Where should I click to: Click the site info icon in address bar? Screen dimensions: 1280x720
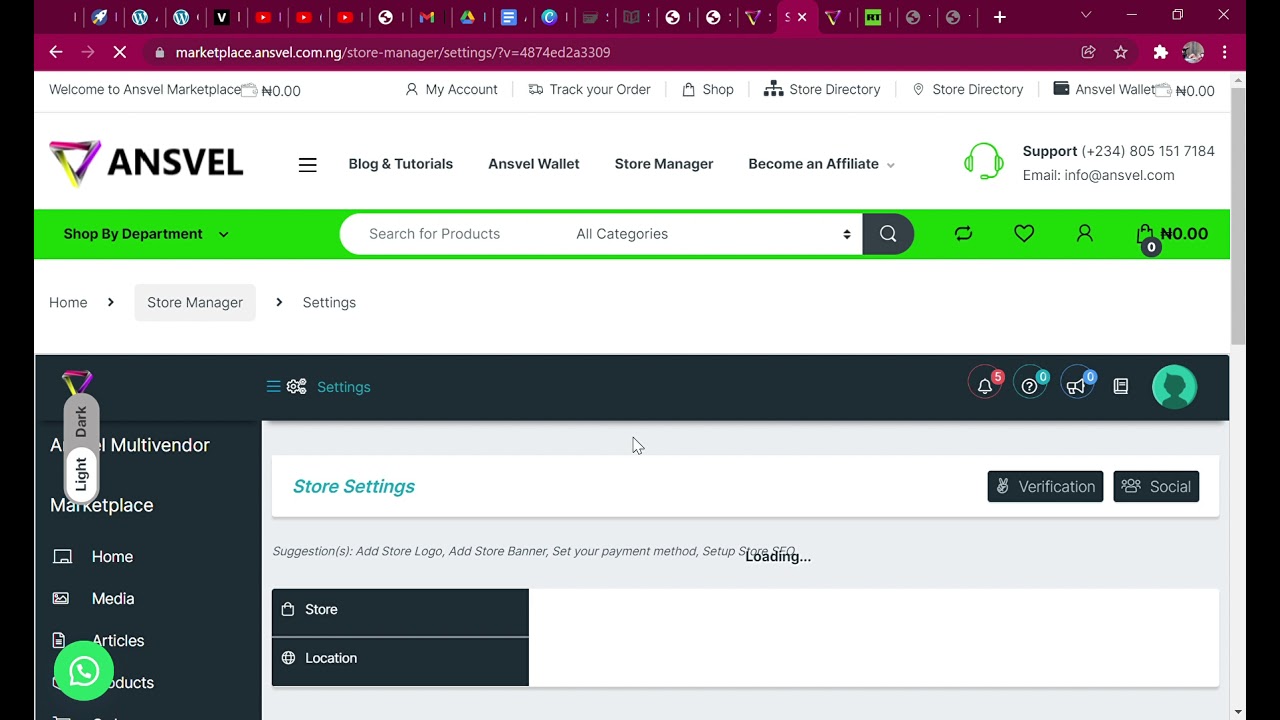159,52
